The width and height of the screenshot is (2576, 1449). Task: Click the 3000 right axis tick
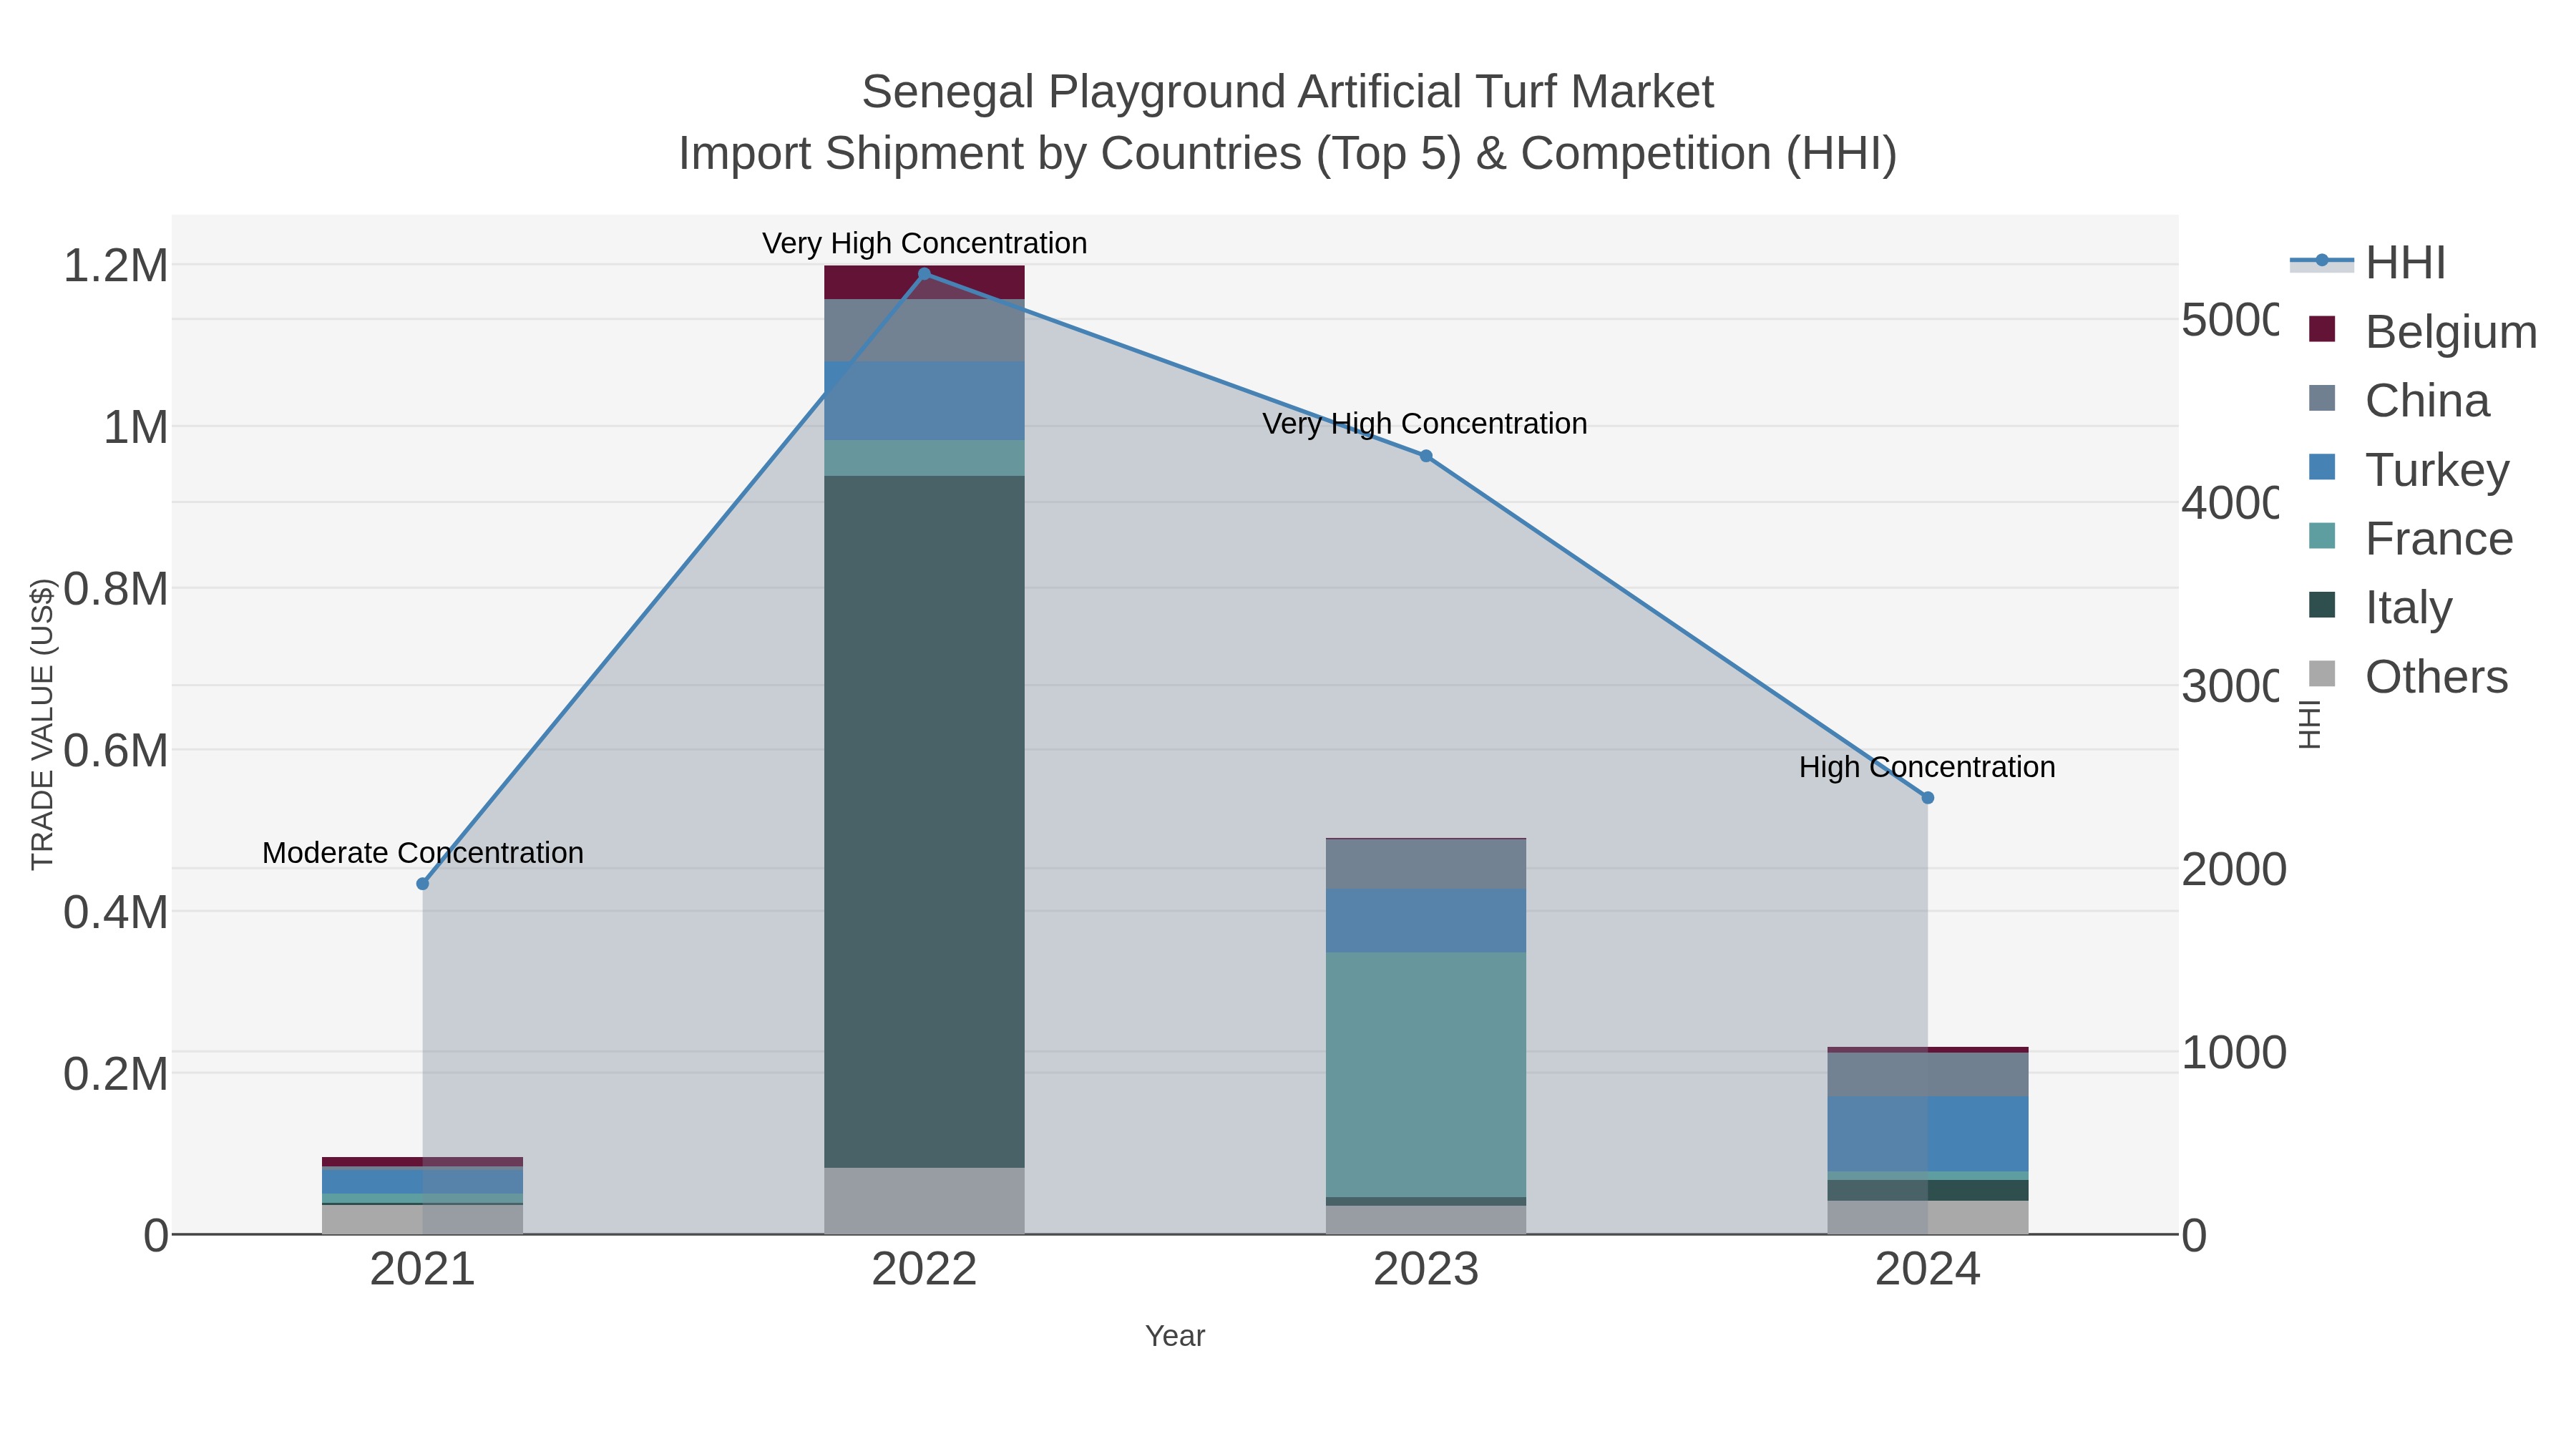pyautogui.click(x=2230, y=686)
